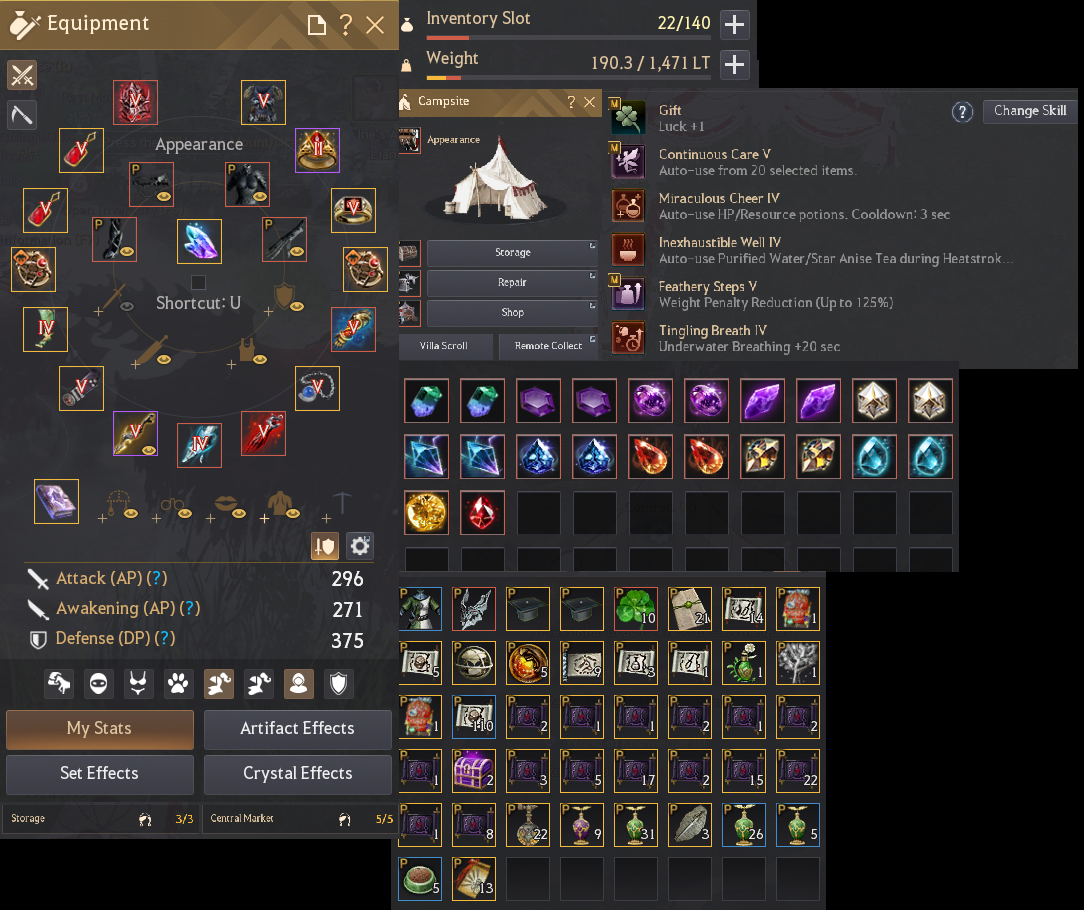Click the Remote Collect button
Image resolution: width=1084 pixels, height=910 pixels.
[548, 346]
